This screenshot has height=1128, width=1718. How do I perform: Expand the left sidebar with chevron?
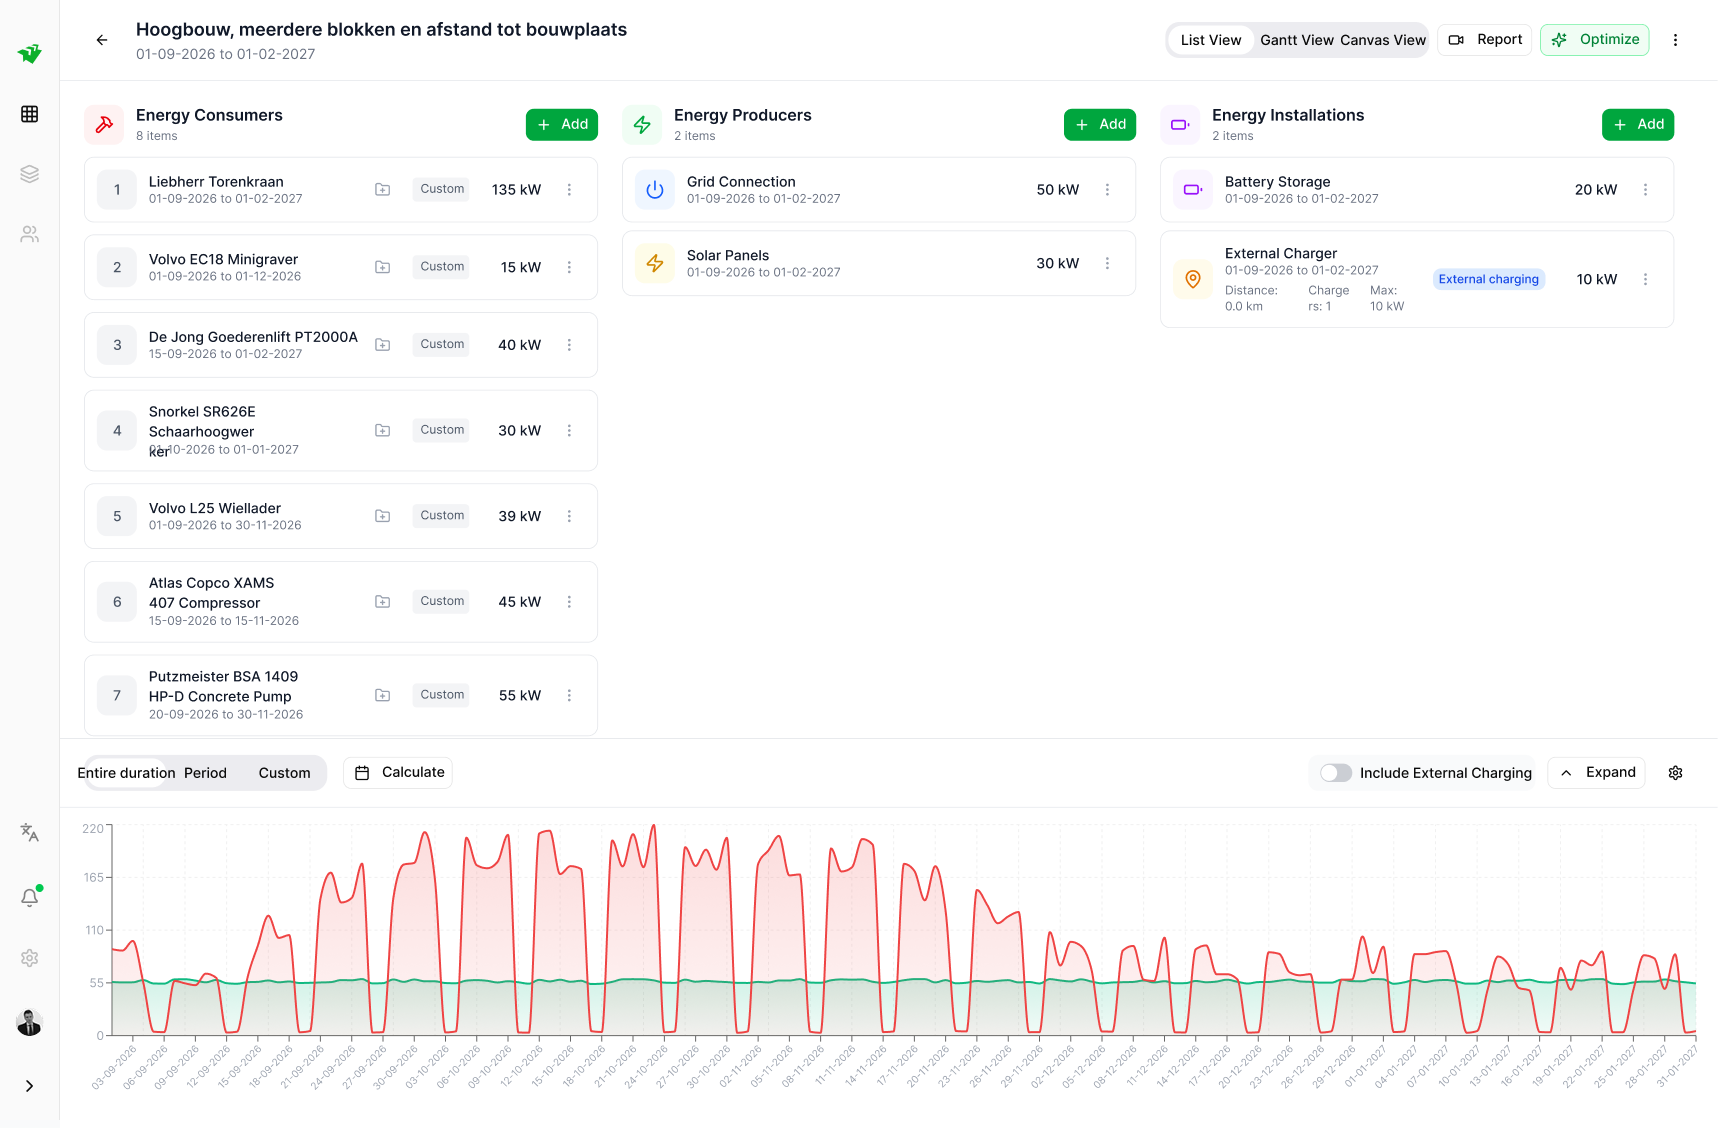[30, 1086]
